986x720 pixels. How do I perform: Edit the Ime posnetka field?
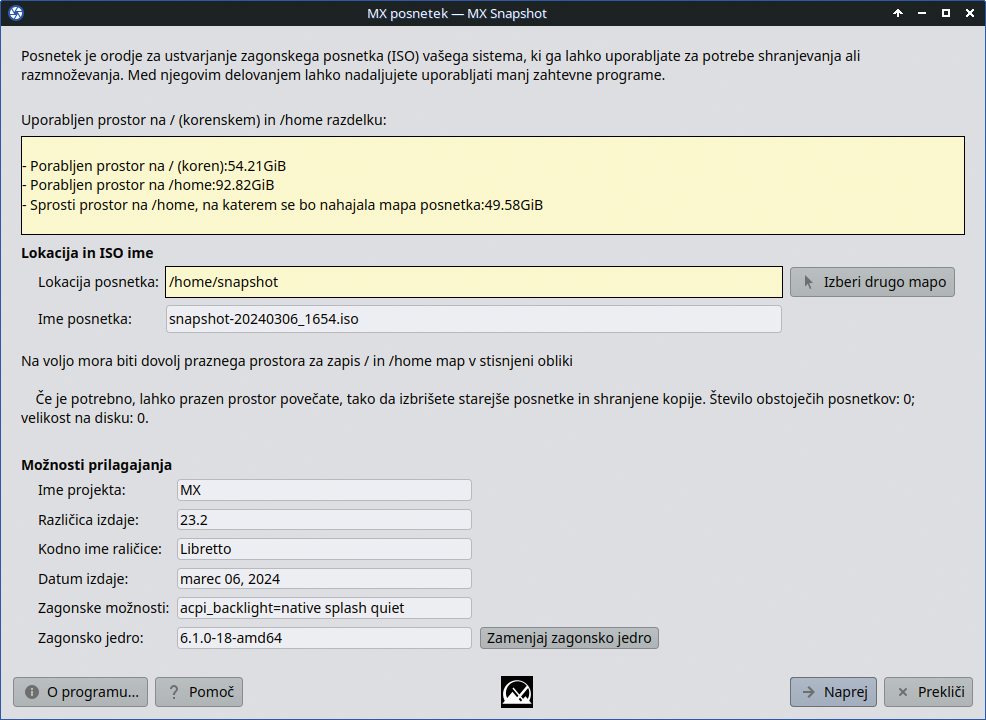click(474, 319)
